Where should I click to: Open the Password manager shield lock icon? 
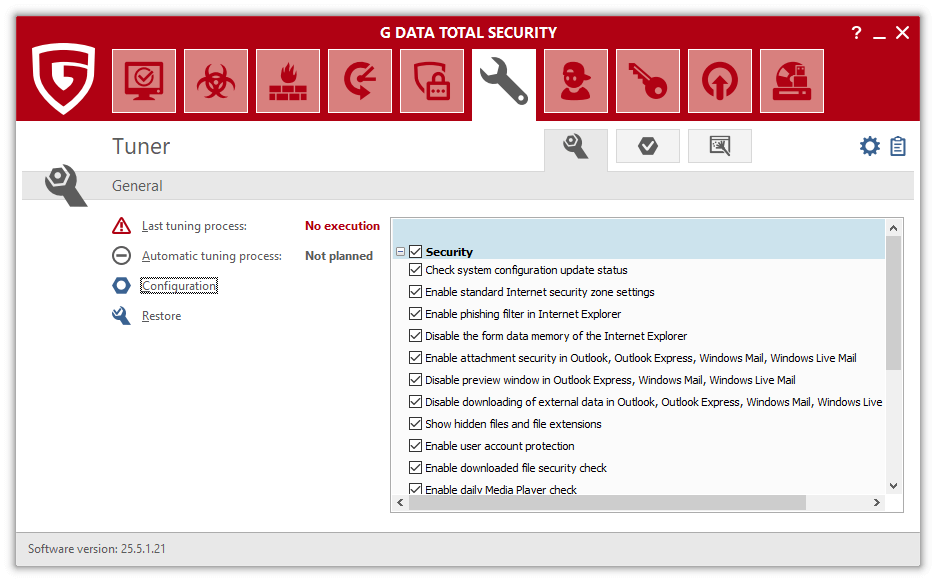point(432,81)
